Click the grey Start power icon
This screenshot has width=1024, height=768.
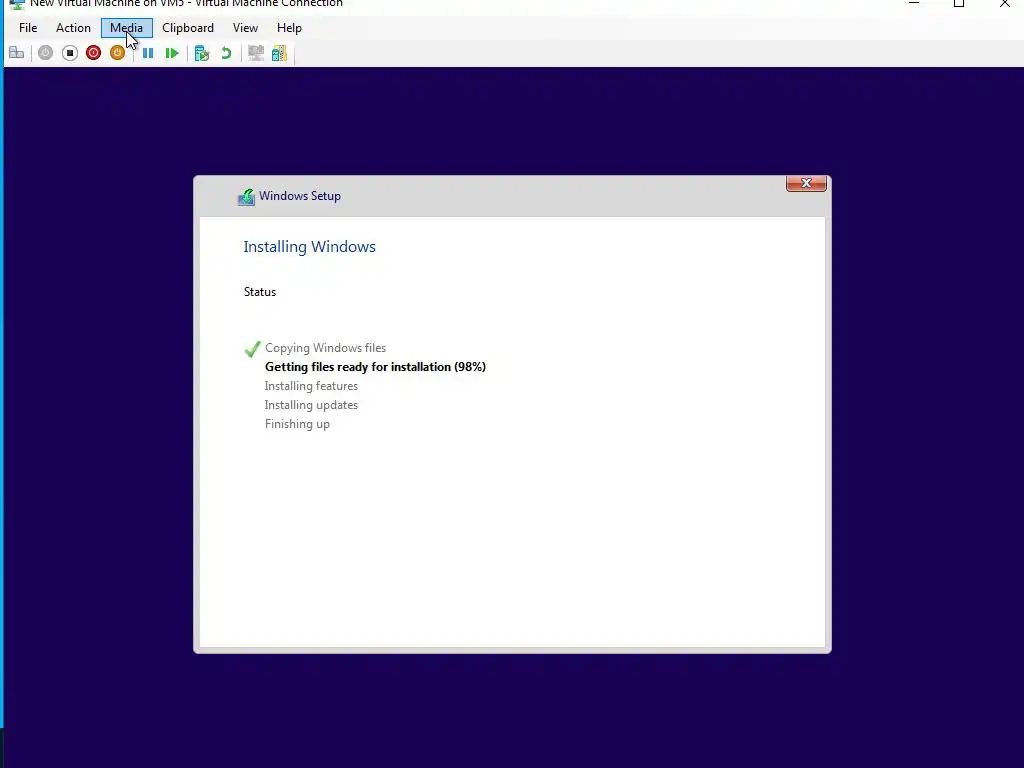pyautogui.click(x=45, y=53)
